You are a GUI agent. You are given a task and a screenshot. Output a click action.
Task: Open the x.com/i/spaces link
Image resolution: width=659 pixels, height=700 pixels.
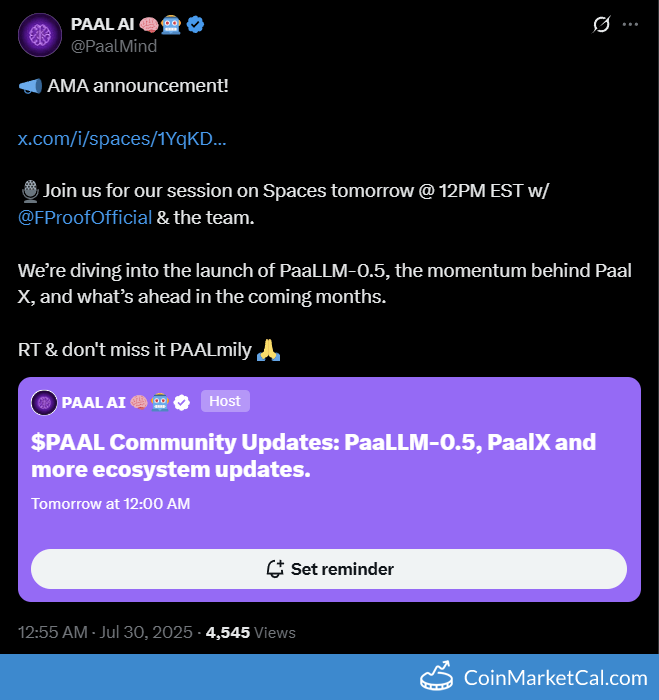tap(122, 138)
